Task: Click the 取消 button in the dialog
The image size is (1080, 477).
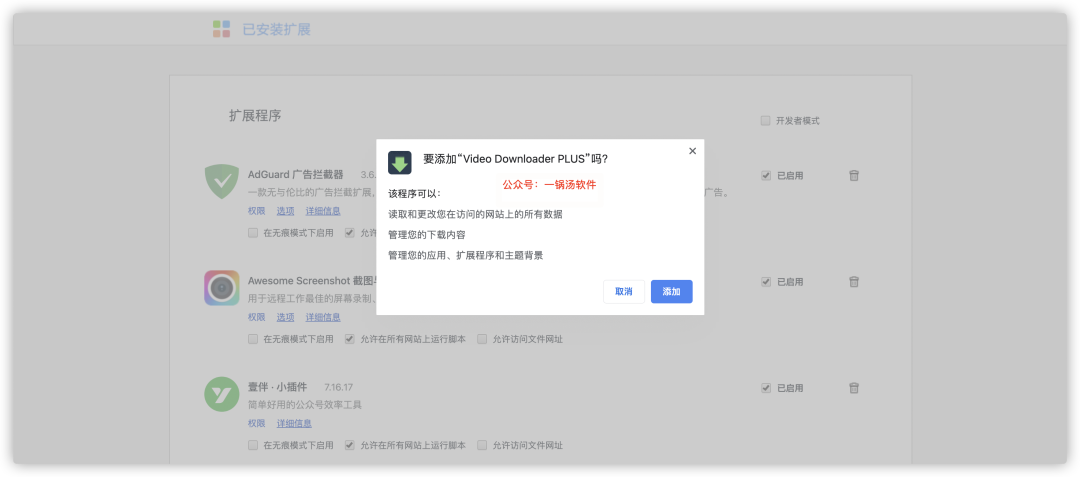Action: click(624, 292)
